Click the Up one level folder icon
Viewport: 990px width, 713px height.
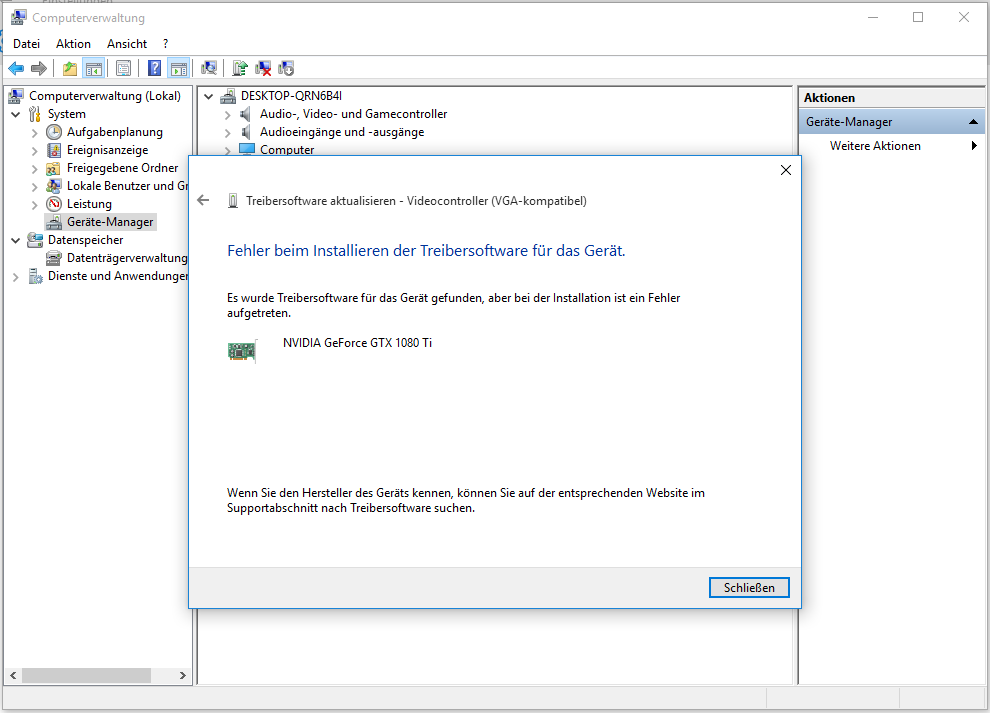tap(70, 68)
